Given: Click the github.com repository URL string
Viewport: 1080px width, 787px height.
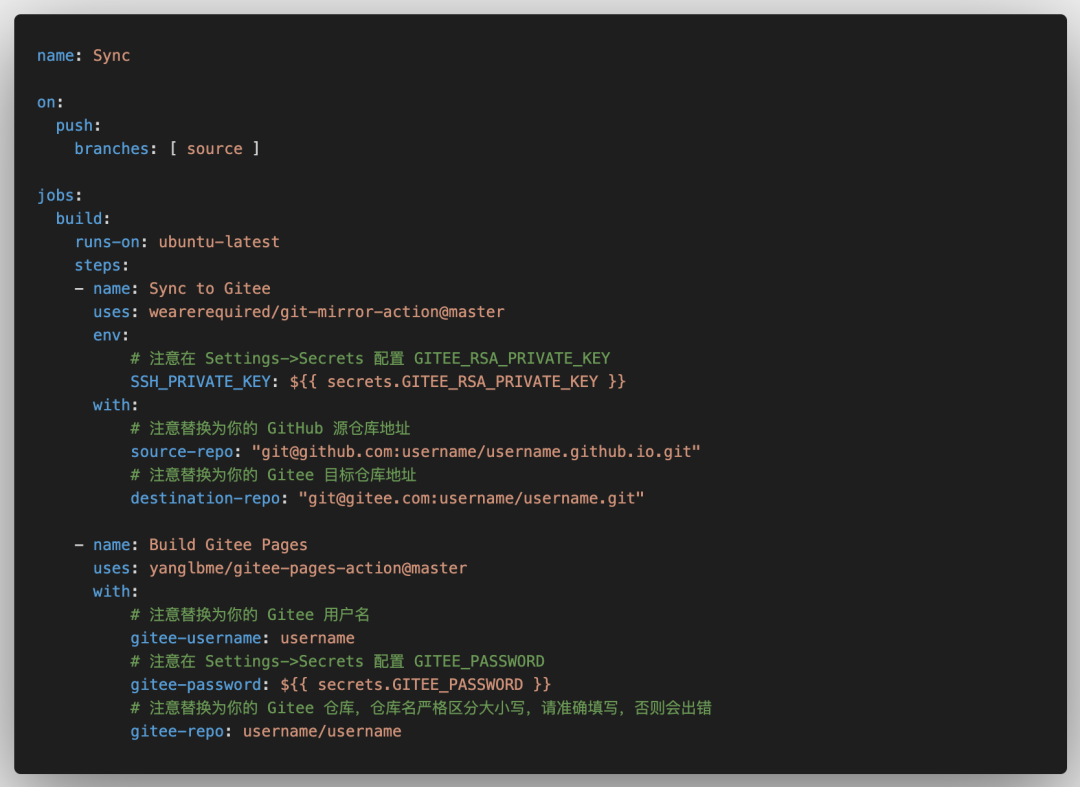Looking at the screenshot, I should [476, 452].
